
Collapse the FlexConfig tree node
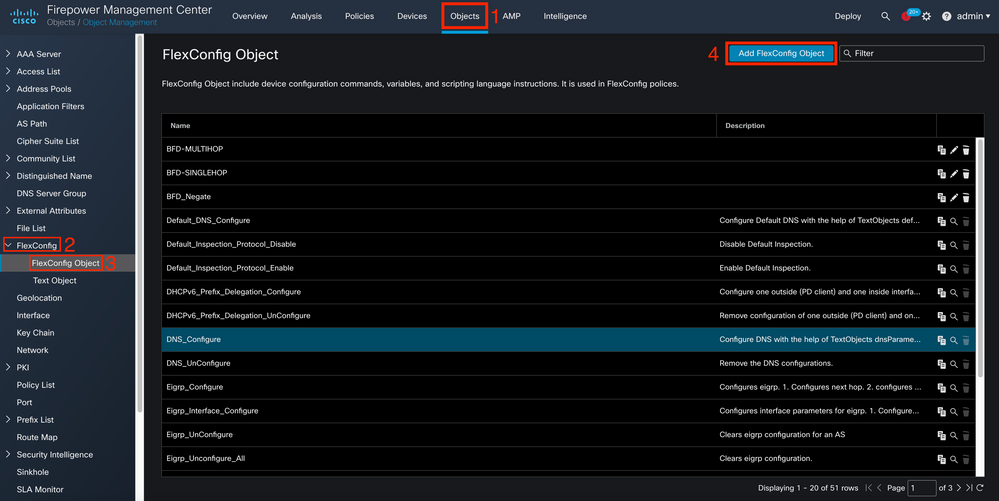click(8, 245)
